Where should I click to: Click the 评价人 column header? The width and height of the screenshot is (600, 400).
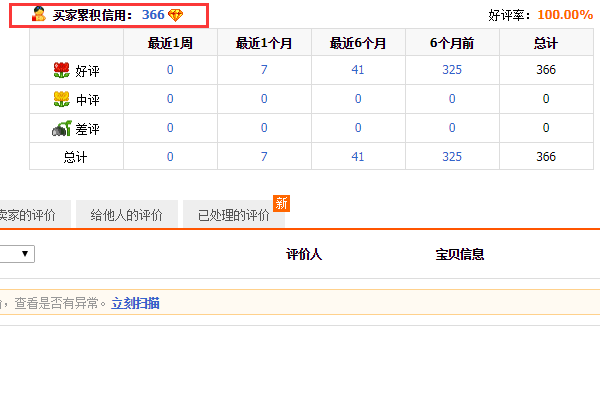click(304, 254)
